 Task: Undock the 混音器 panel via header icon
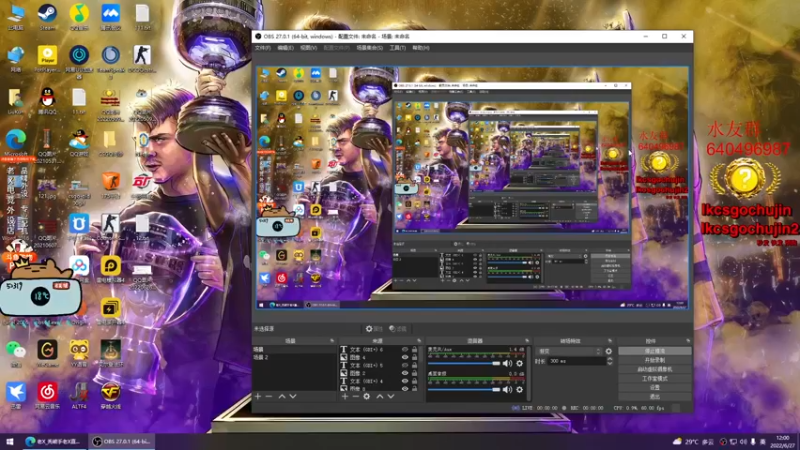[x=527, y=340]
